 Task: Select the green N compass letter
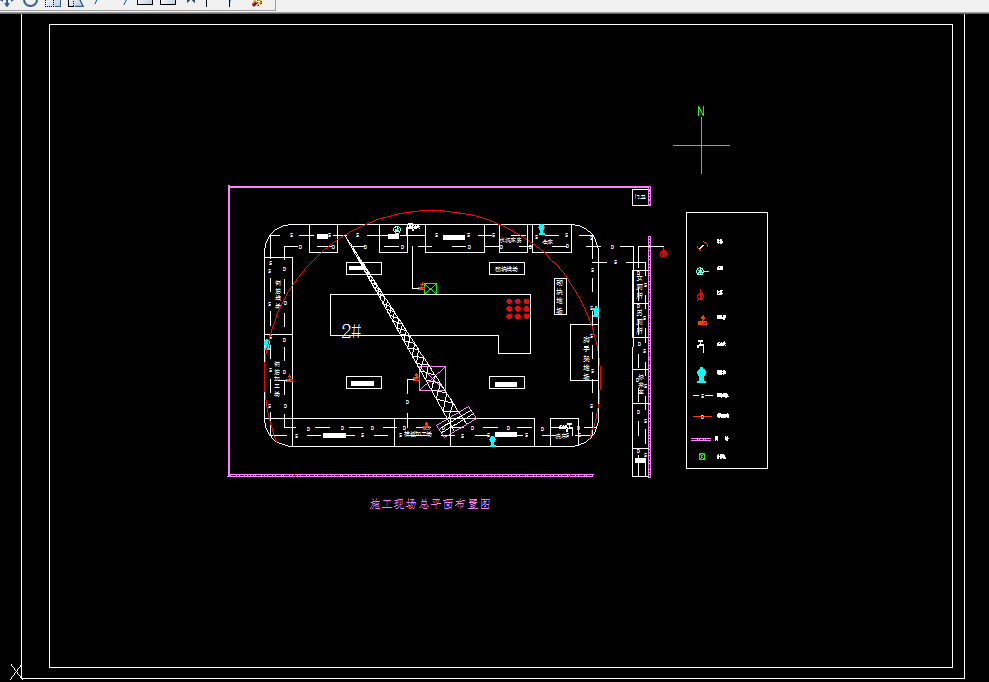(x=701, y=111)
